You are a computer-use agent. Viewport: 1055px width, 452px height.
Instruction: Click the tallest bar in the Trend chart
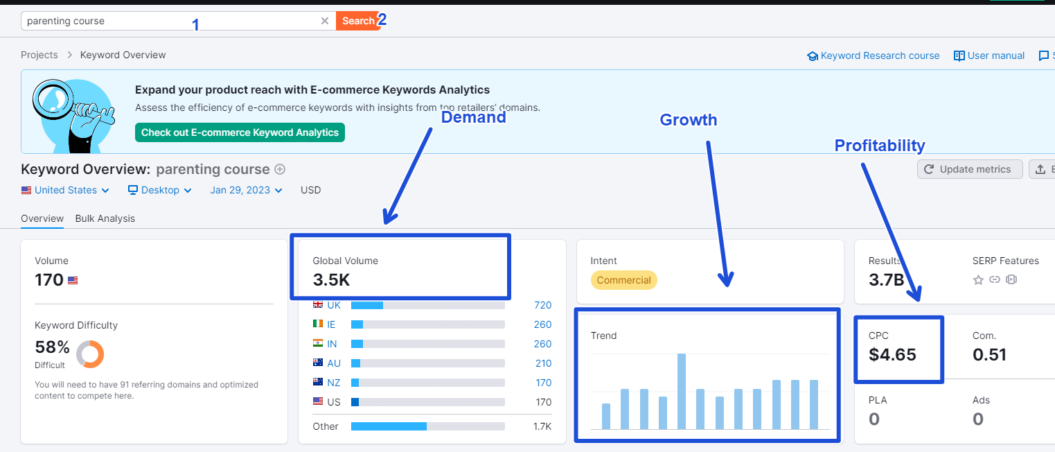[x=681, y=391]
